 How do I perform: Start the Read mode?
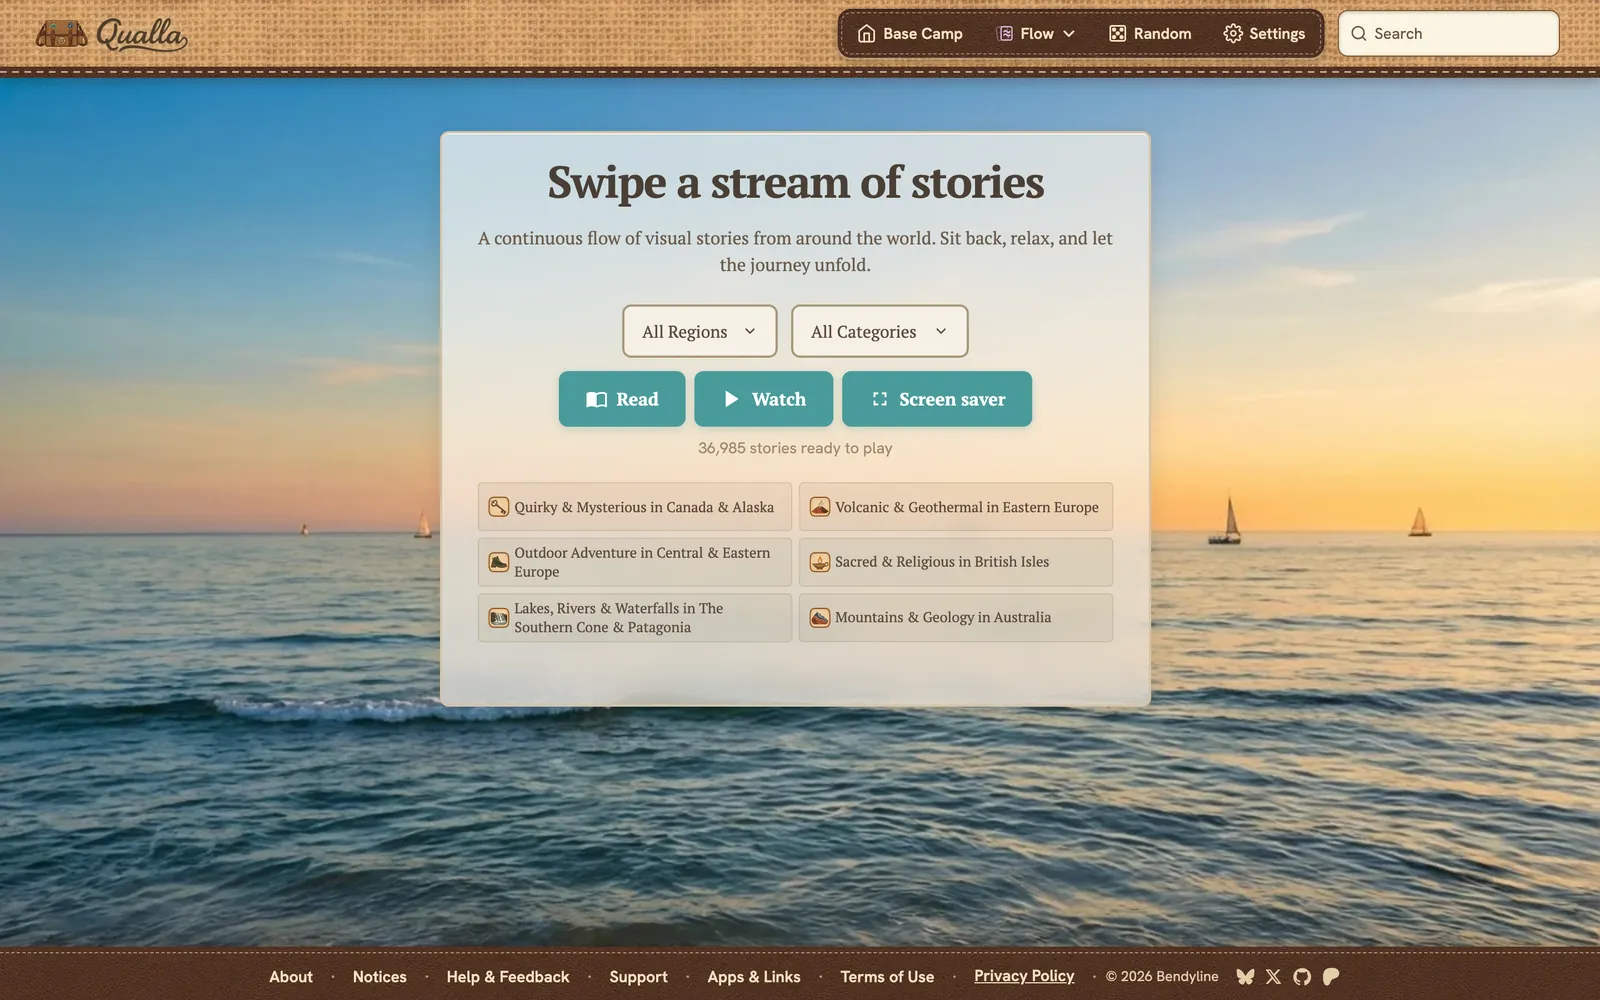(x=622, y=399)
